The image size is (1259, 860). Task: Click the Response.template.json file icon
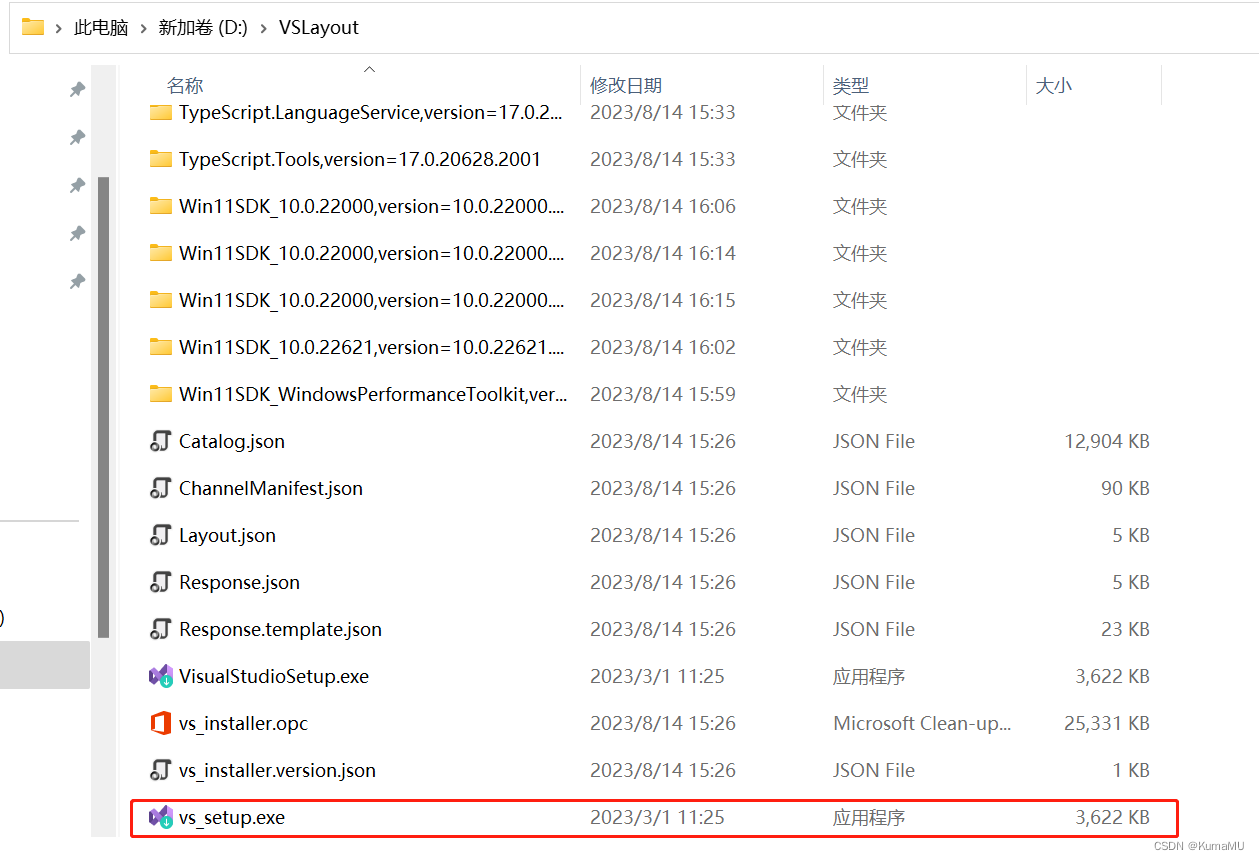160,629
